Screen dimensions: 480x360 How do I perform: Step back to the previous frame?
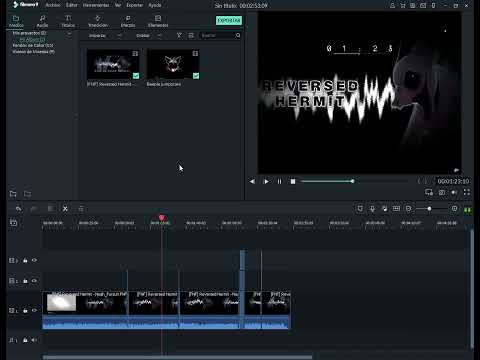pyautogui.click(x=252, y=181)
